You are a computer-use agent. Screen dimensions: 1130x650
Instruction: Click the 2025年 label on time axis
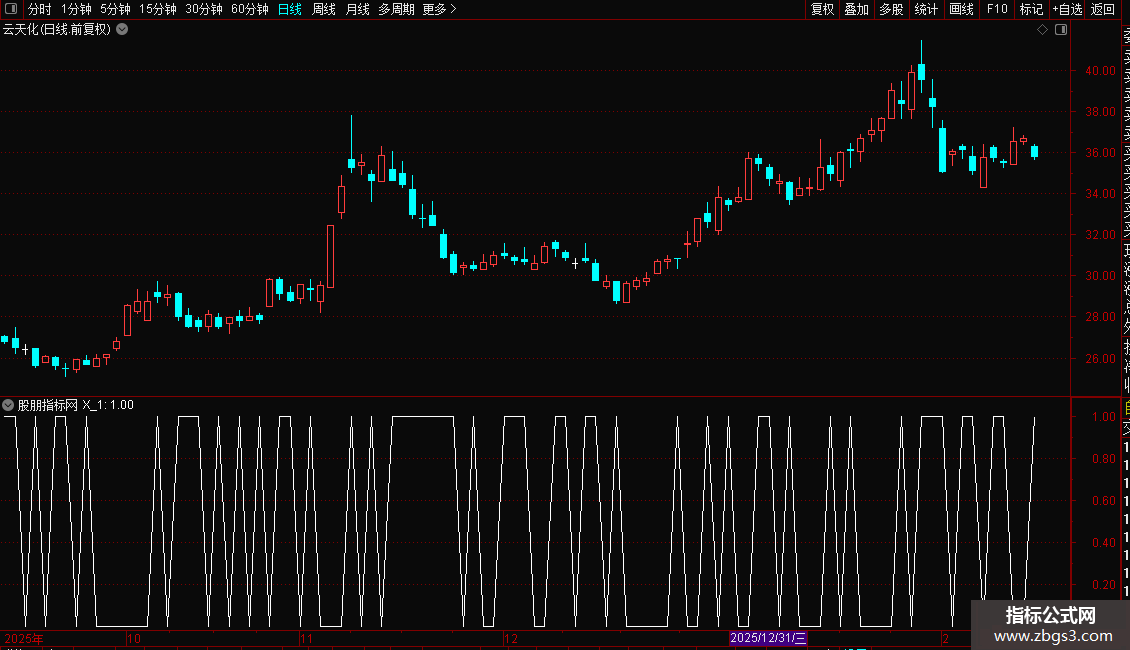pos(24,638)
